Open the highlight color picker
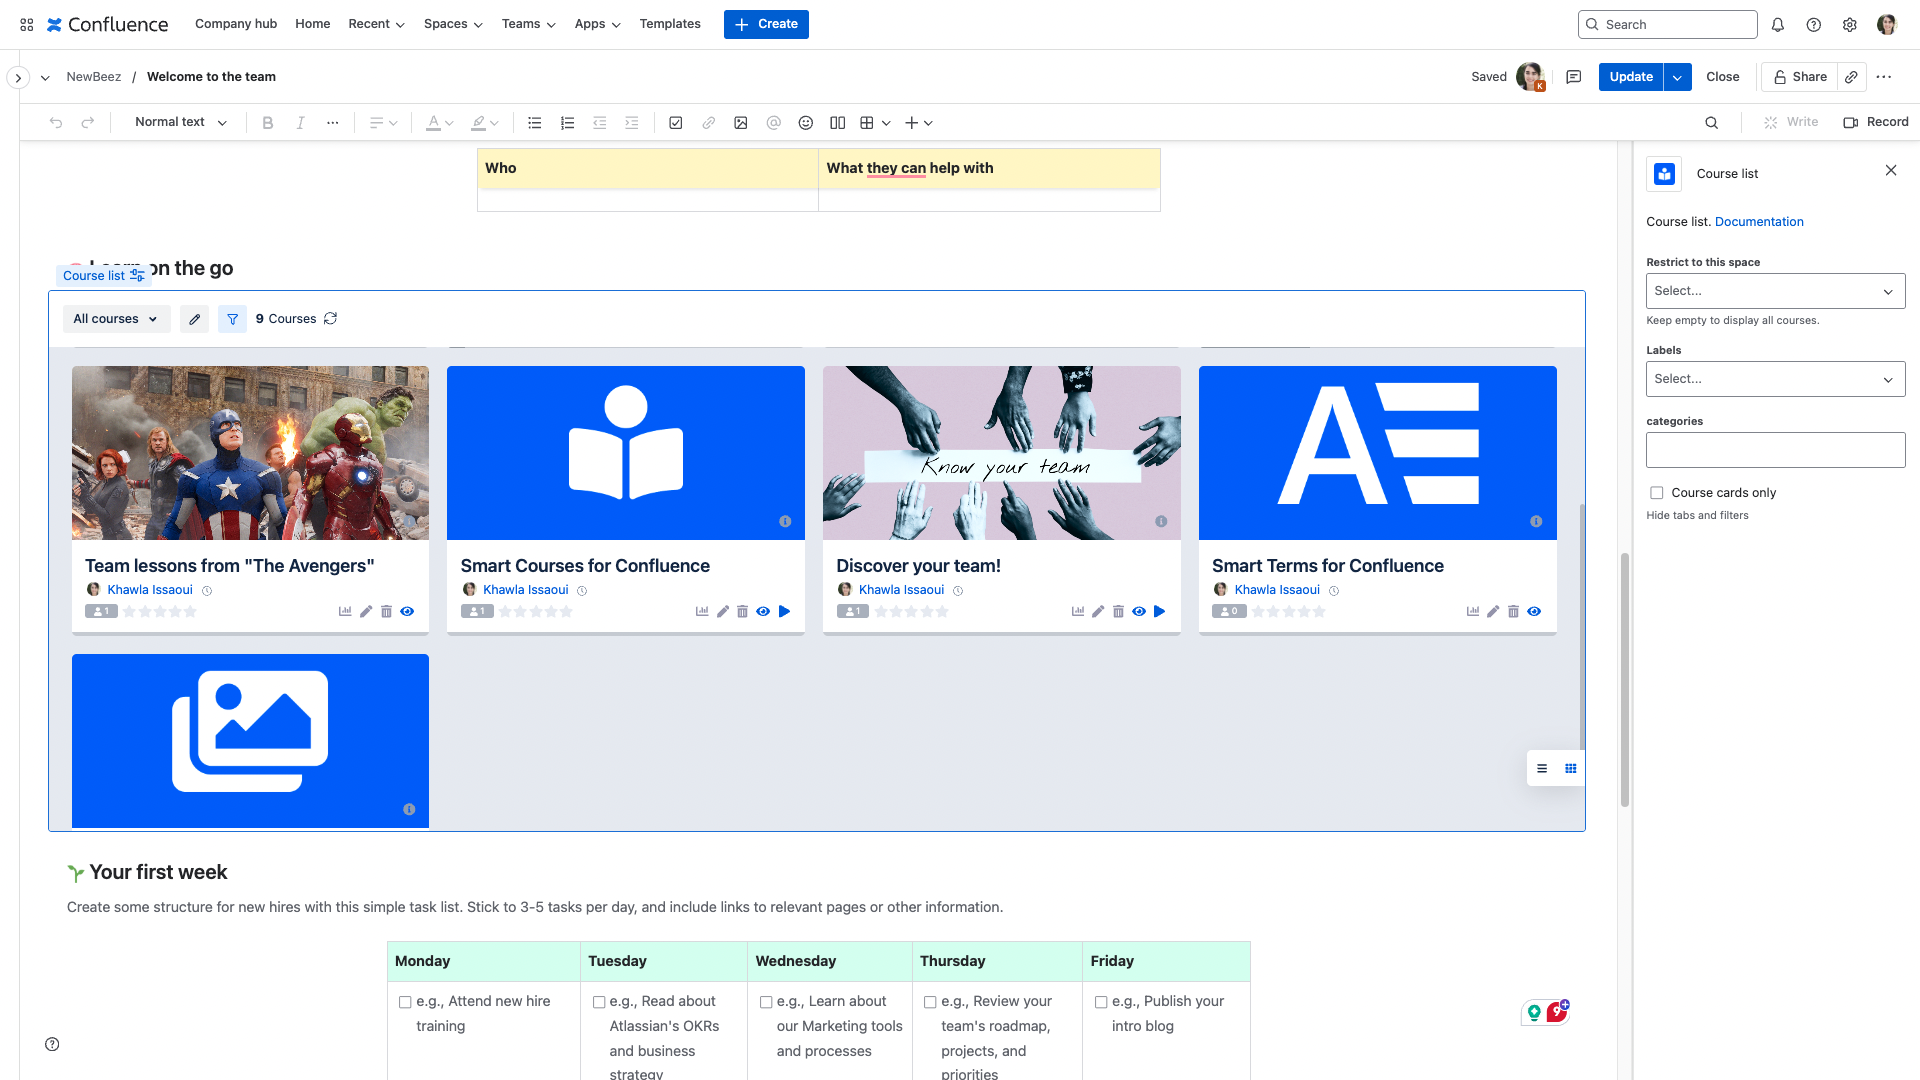This screenshot has width=1920, height=1080. [x=485, y=123]
